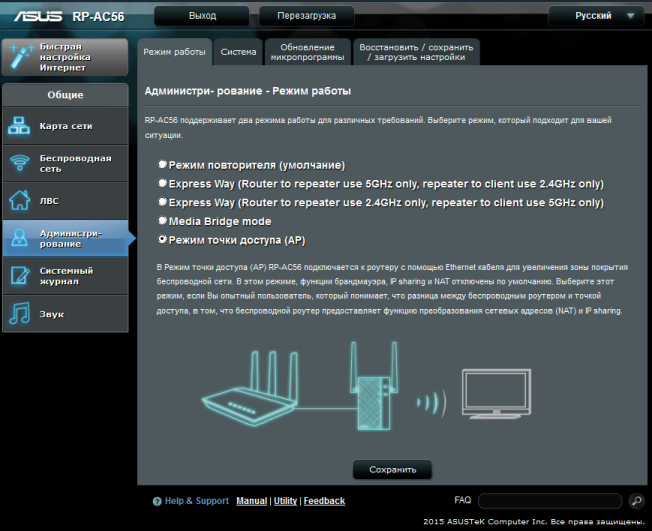This screenshot has width=652, height=531.
Task: Open the Feedback link
Action: click(x=324, y=501)
